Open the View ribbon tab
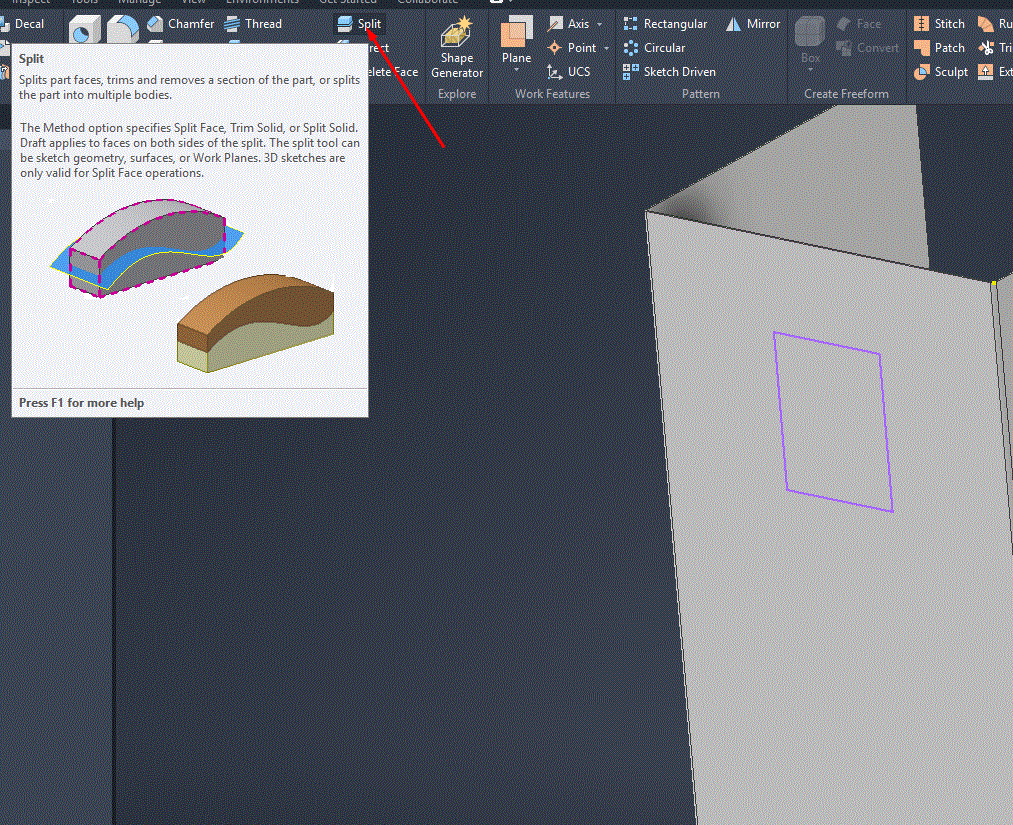This screenshot has height=825, width=1013. tap(194, 2)
